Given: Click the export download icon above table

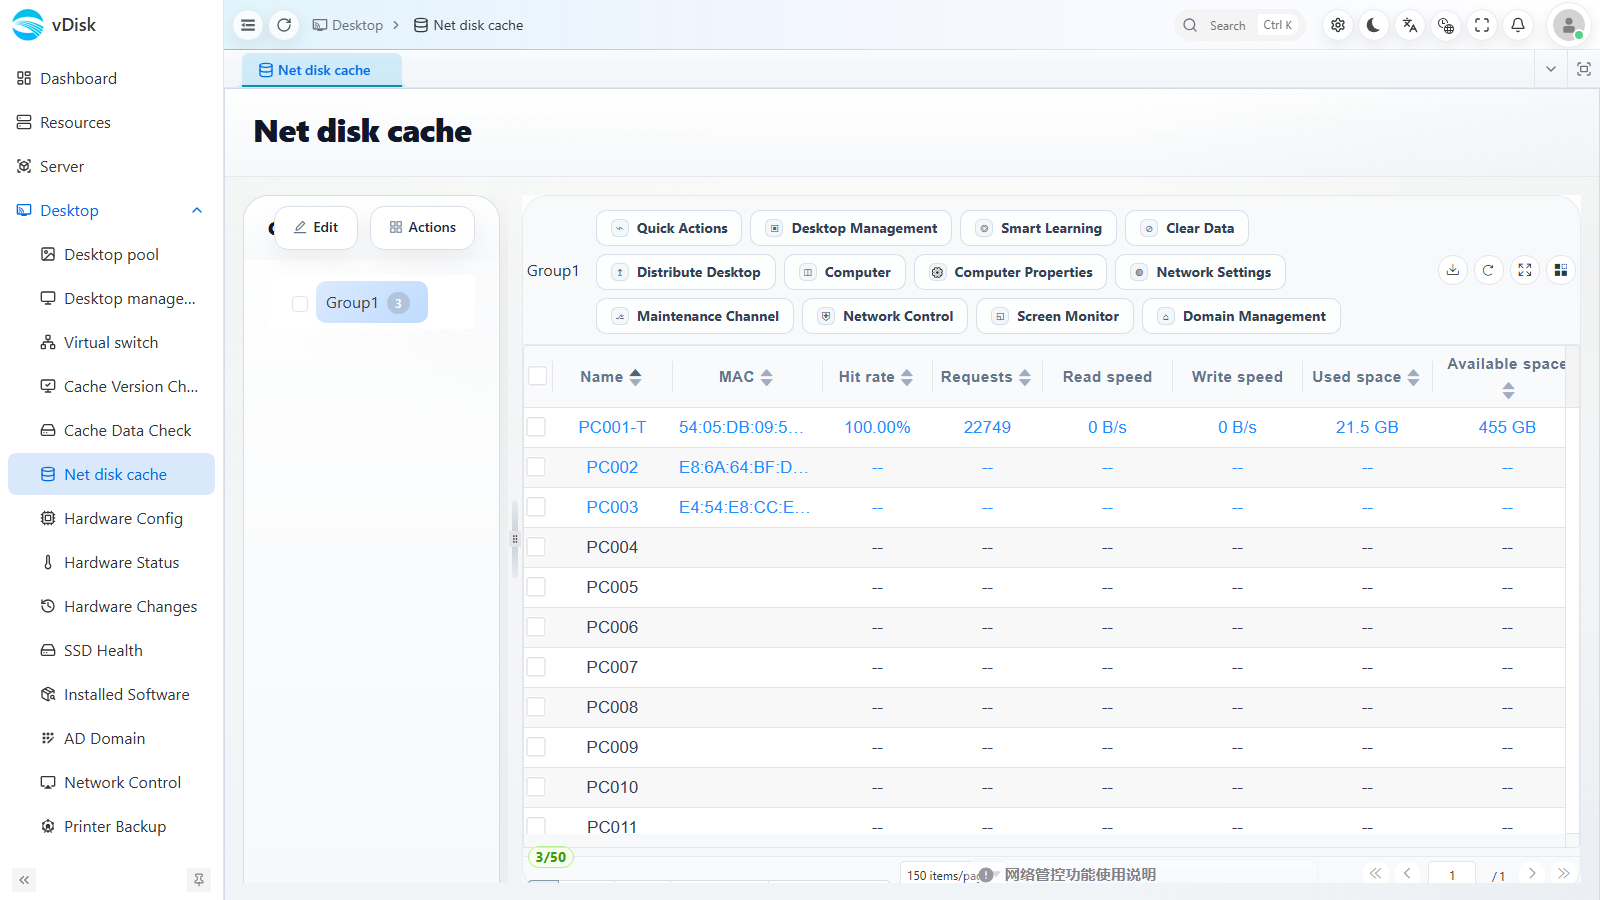Looking at the screenshot, I should point(1453,270).
